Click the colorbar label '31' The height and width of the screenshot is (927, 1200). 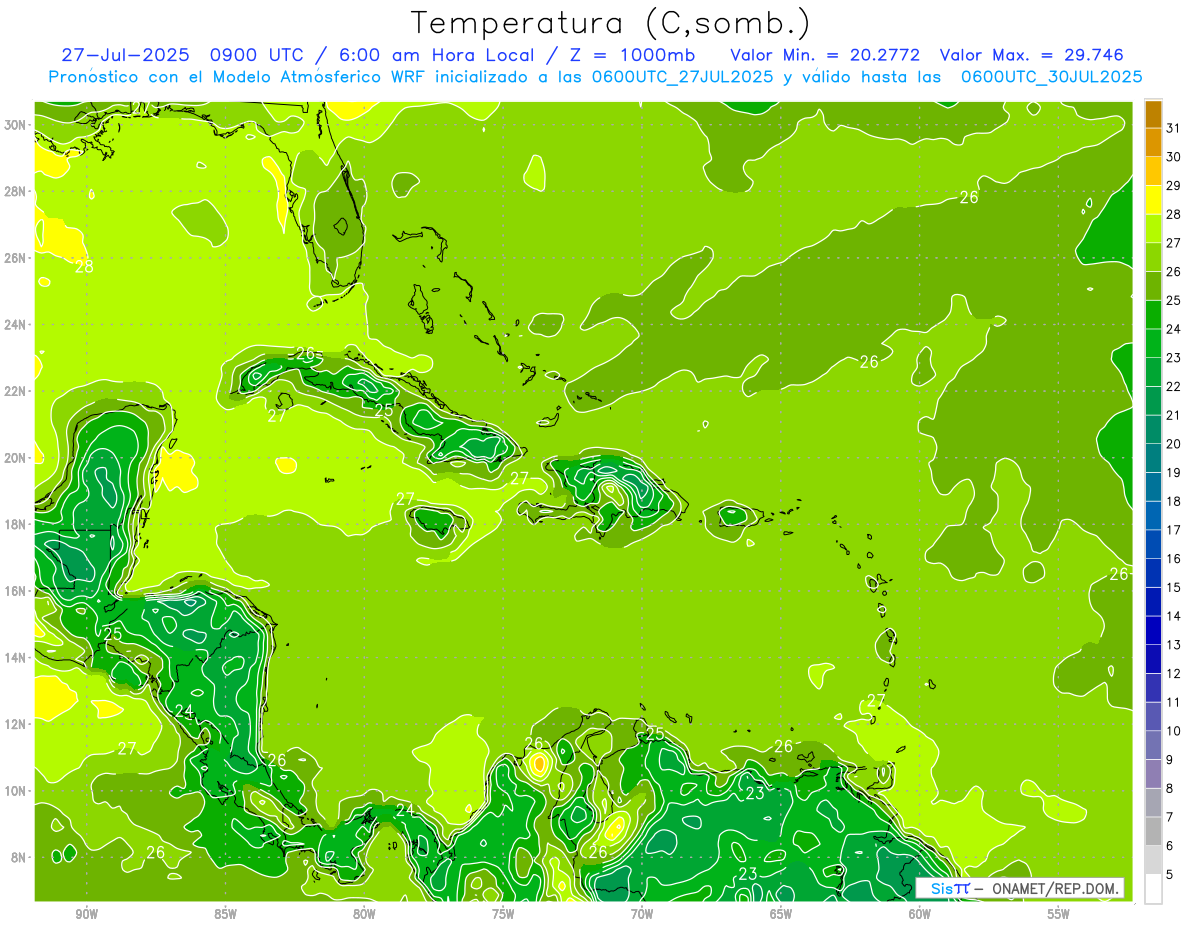click(1174, 127)
